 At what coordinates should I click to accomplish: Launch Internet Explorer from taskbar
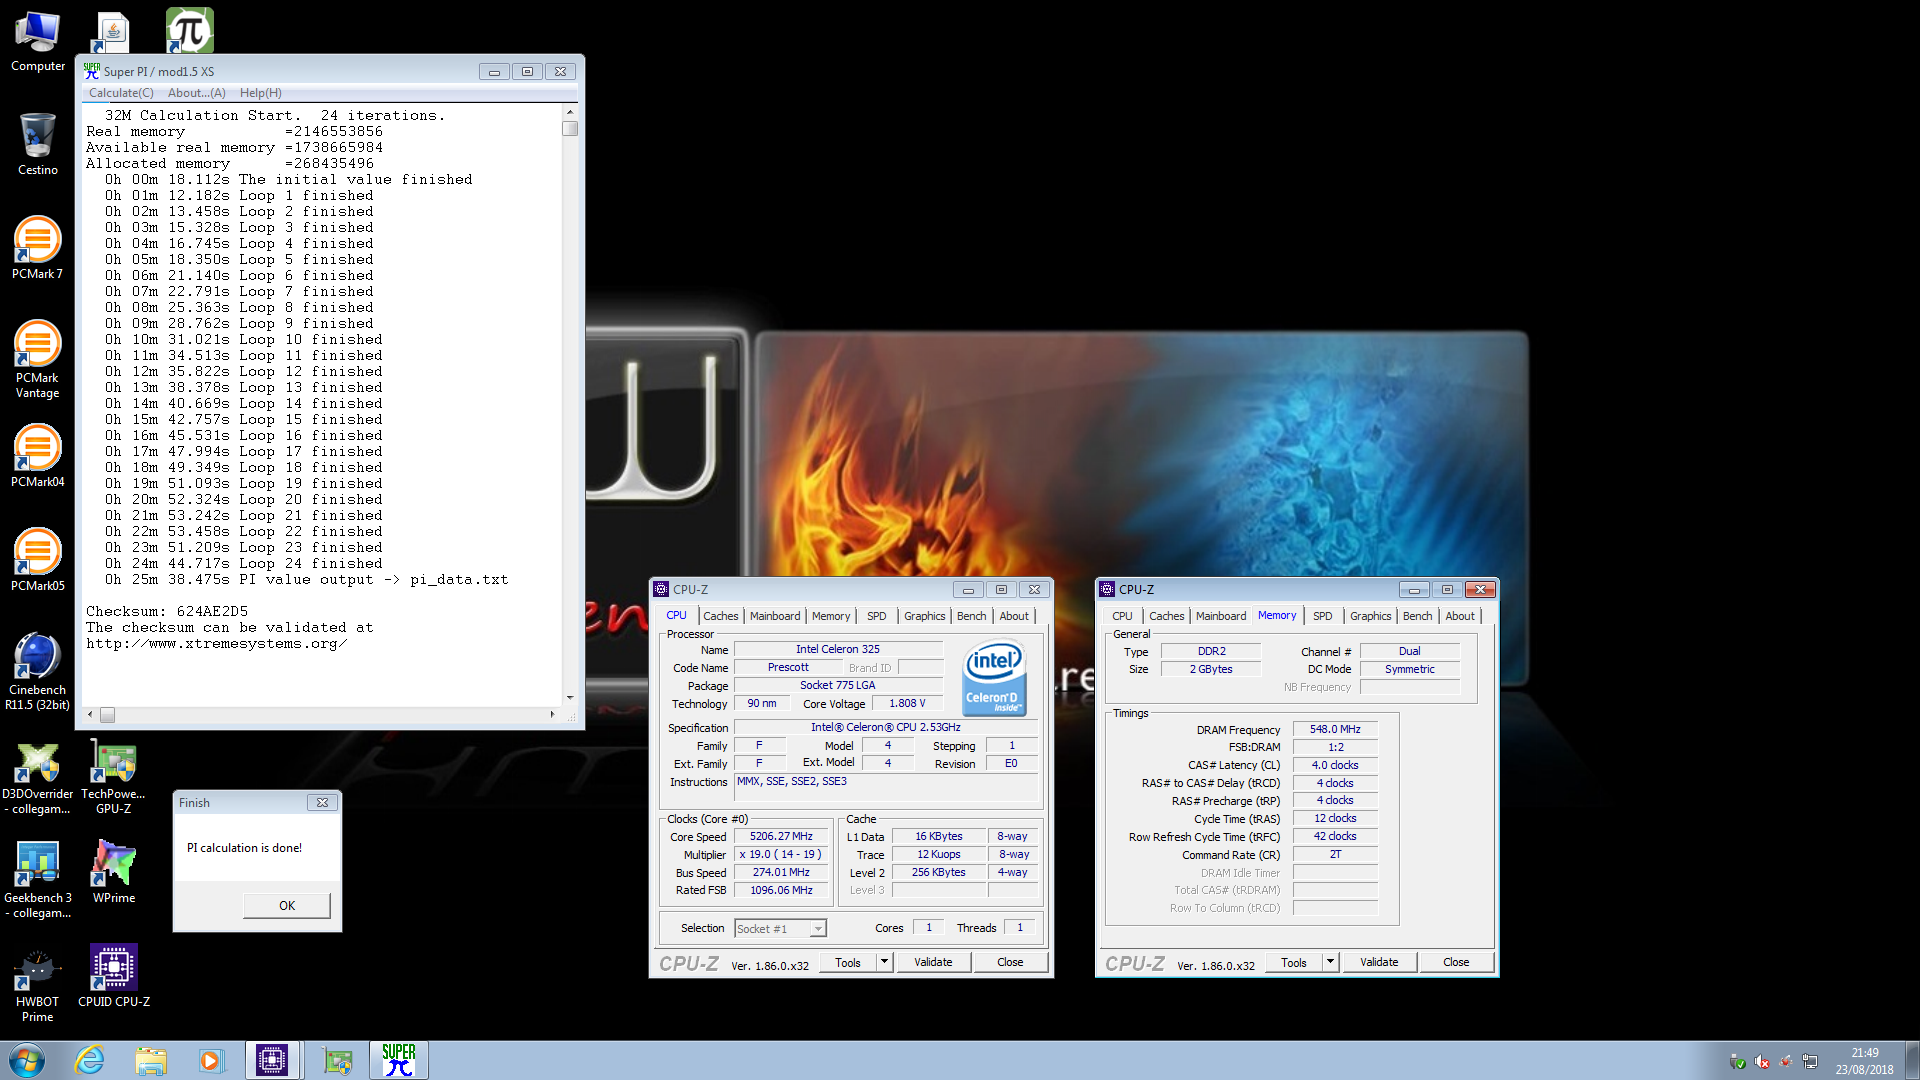click(x=90, y=1060)
